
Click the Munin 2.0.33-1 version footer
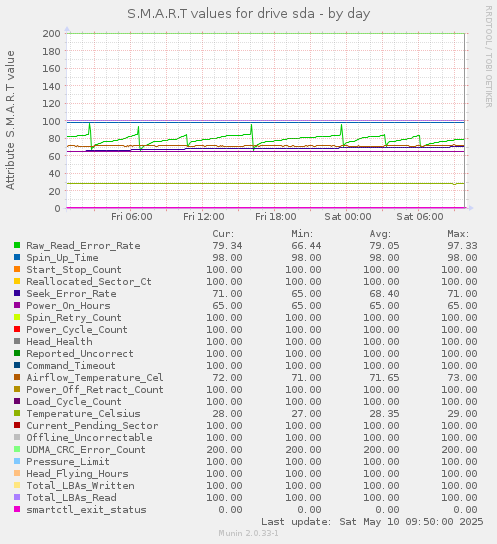pyautogui.click(x=248, y=533)
